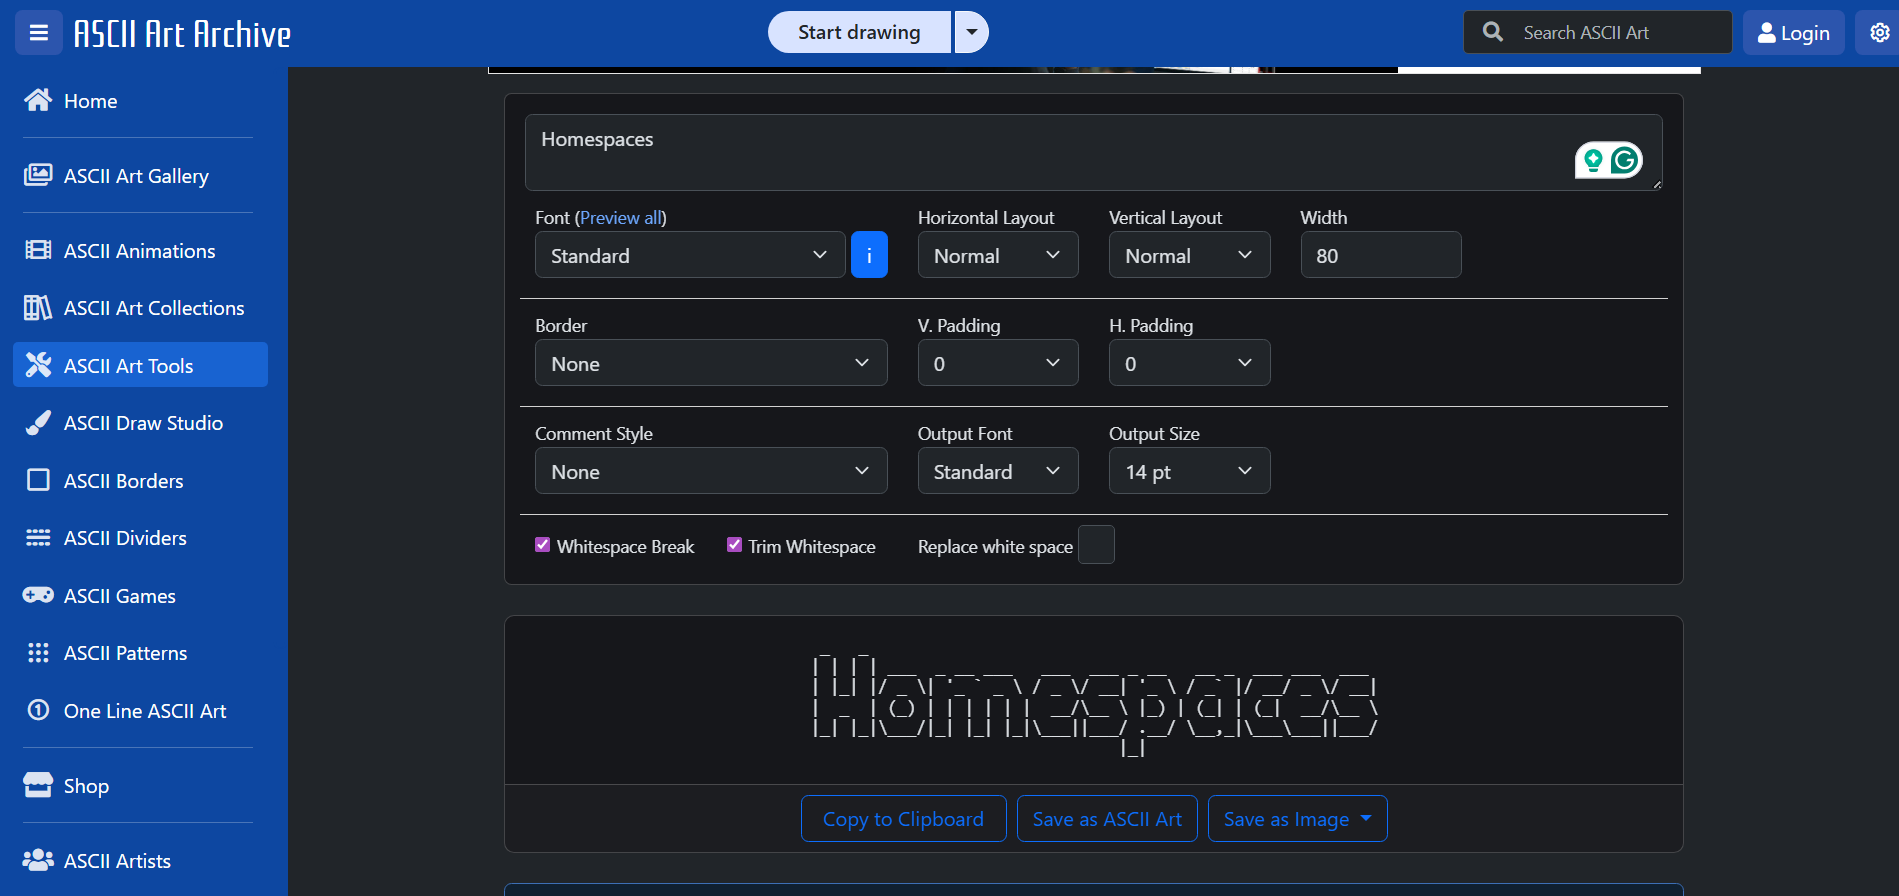Click the Login button
Screen dimensions: 1899x896
coord(1793,33)
